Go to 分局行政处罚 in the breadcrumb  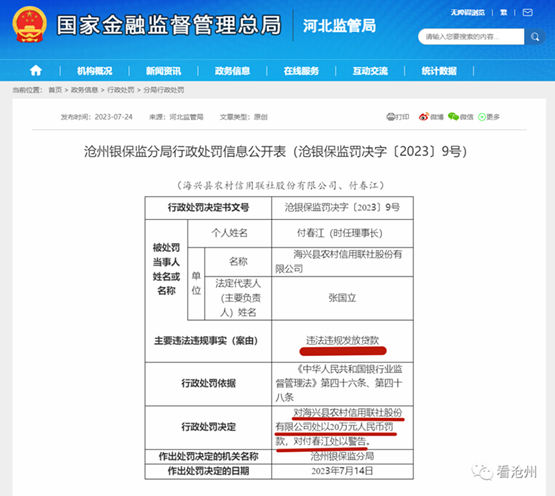(164, 90)
